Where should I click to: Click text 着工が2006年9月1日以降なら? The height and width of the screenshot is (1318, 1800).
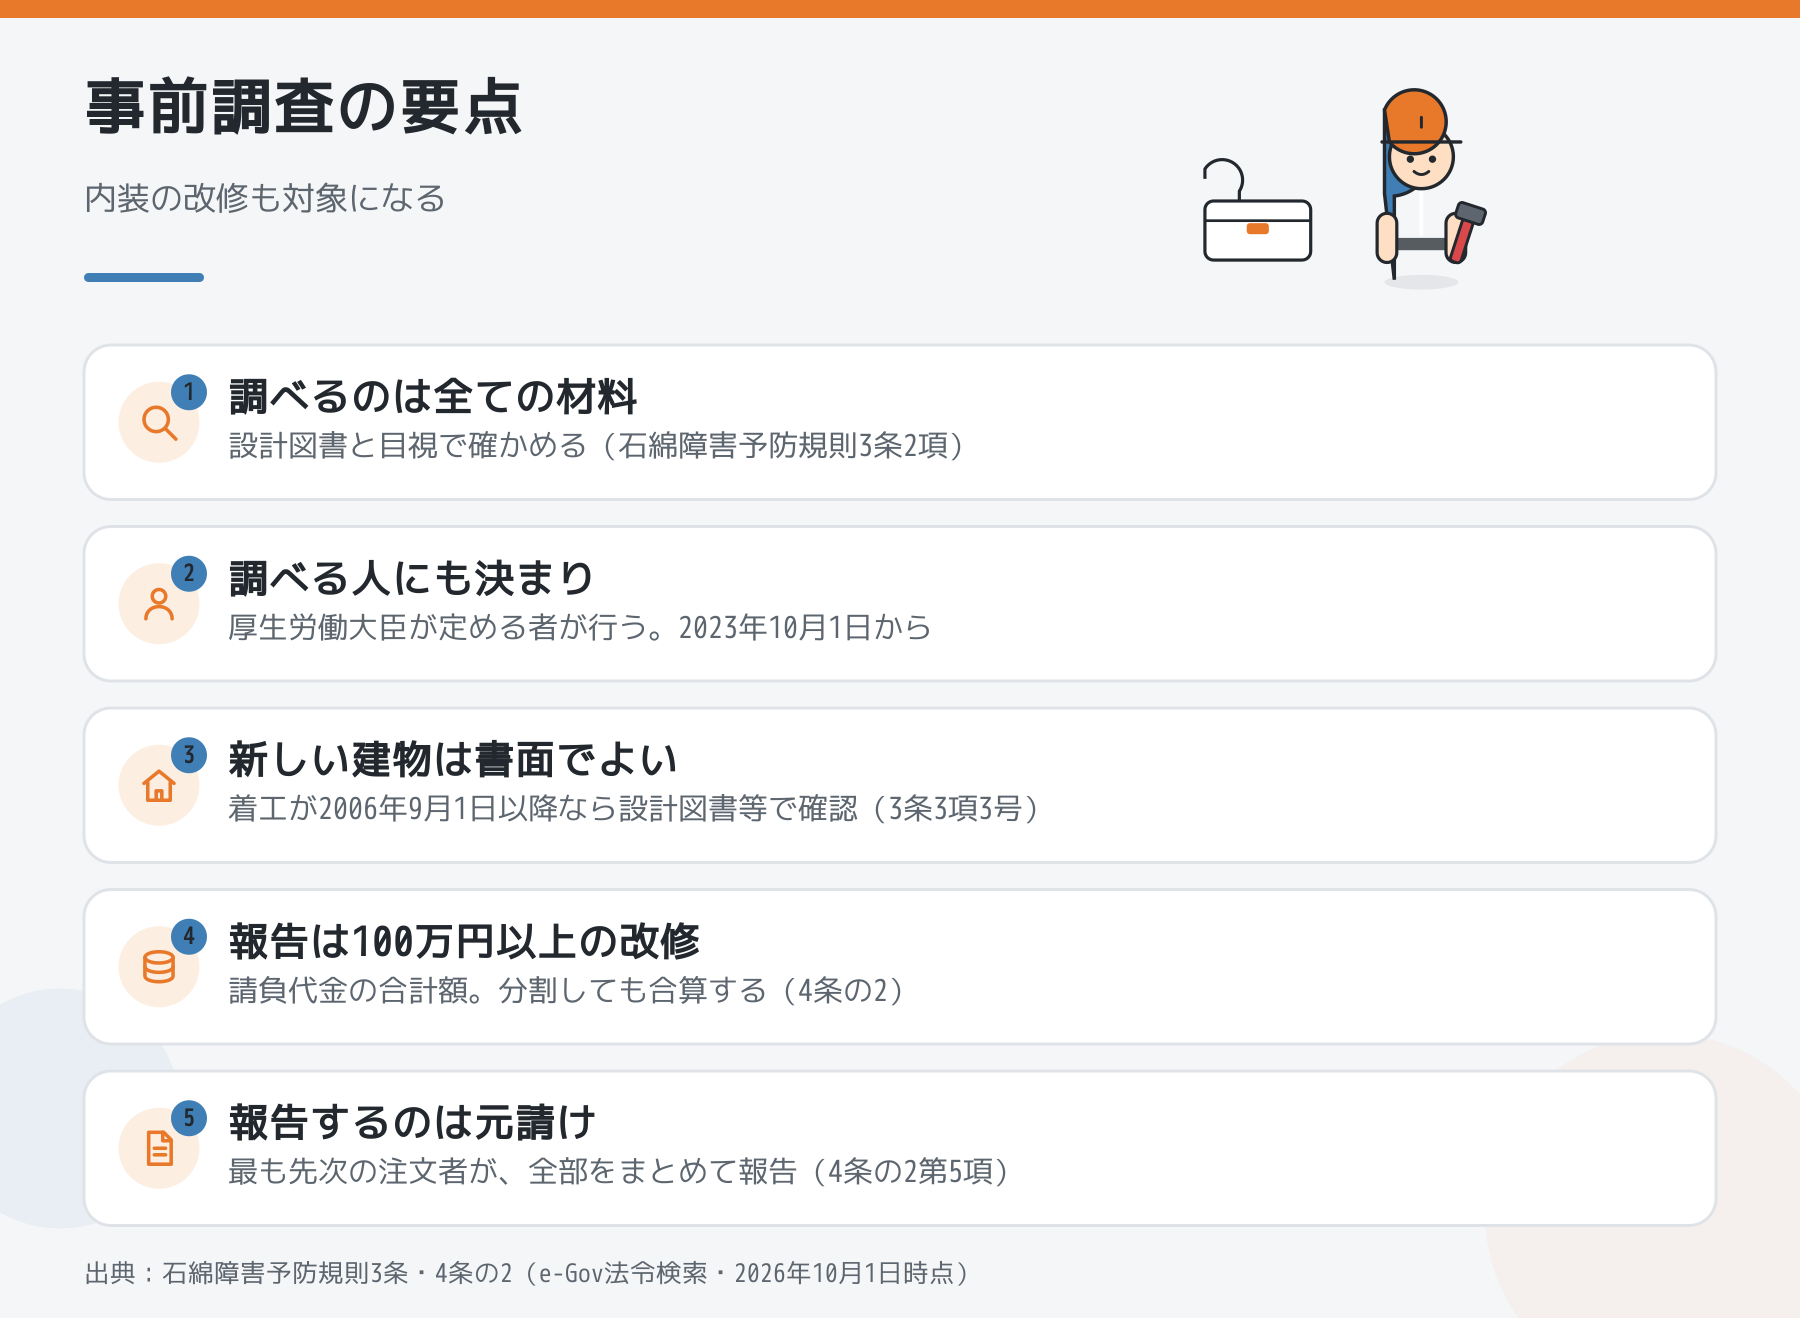[423, 808]
